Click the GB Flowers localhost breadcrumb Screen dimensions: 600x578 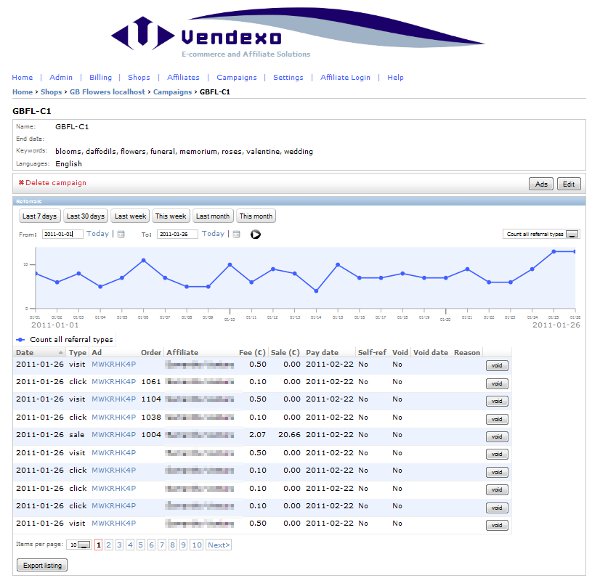pyautogui.click(x=107, y=92)
